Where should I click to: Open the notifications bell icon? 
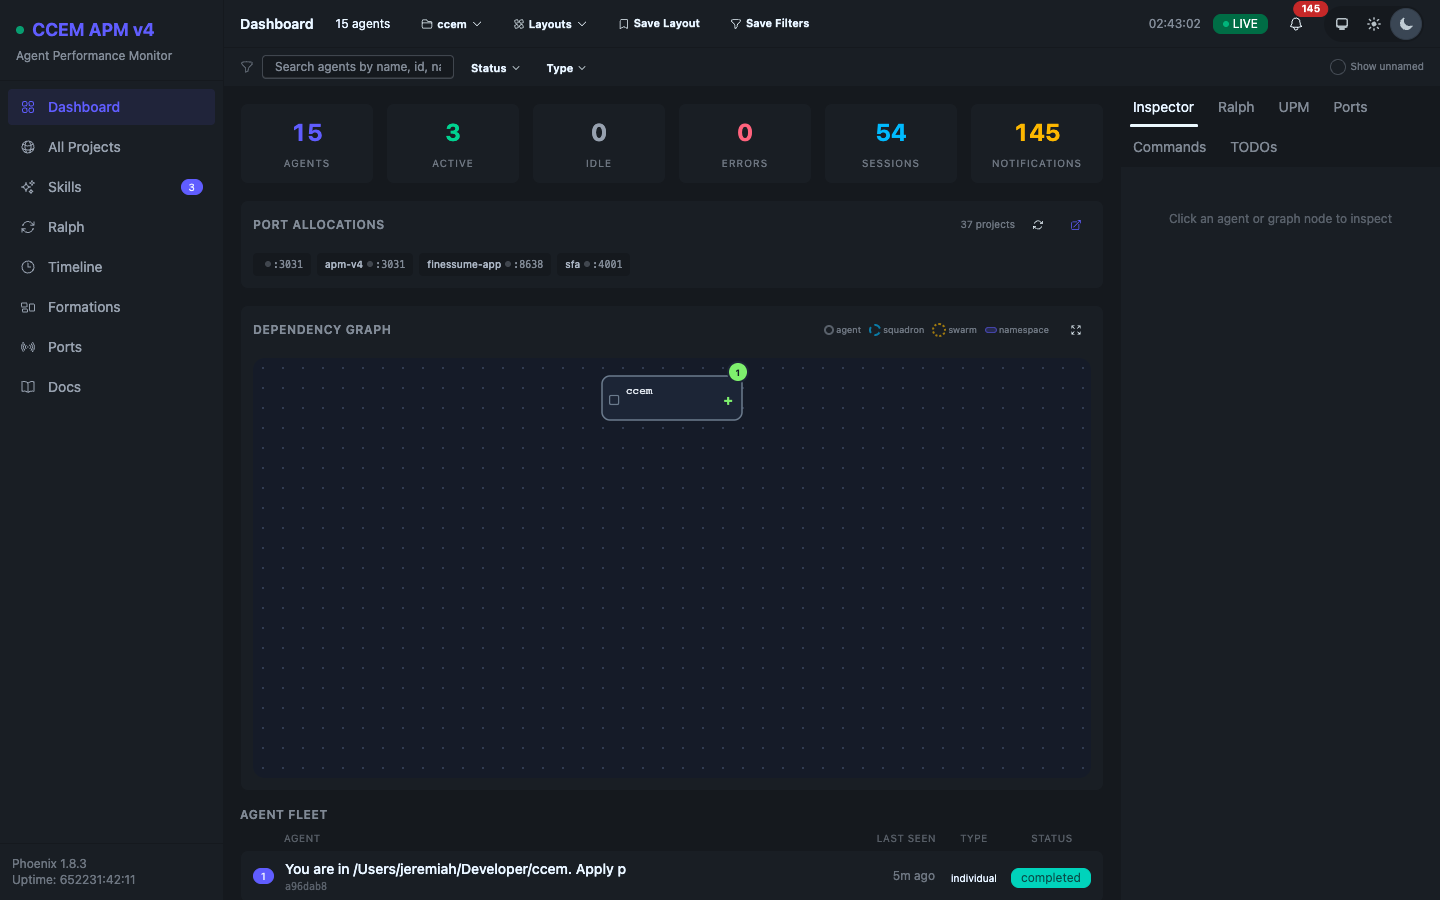tap(1296, 24)
